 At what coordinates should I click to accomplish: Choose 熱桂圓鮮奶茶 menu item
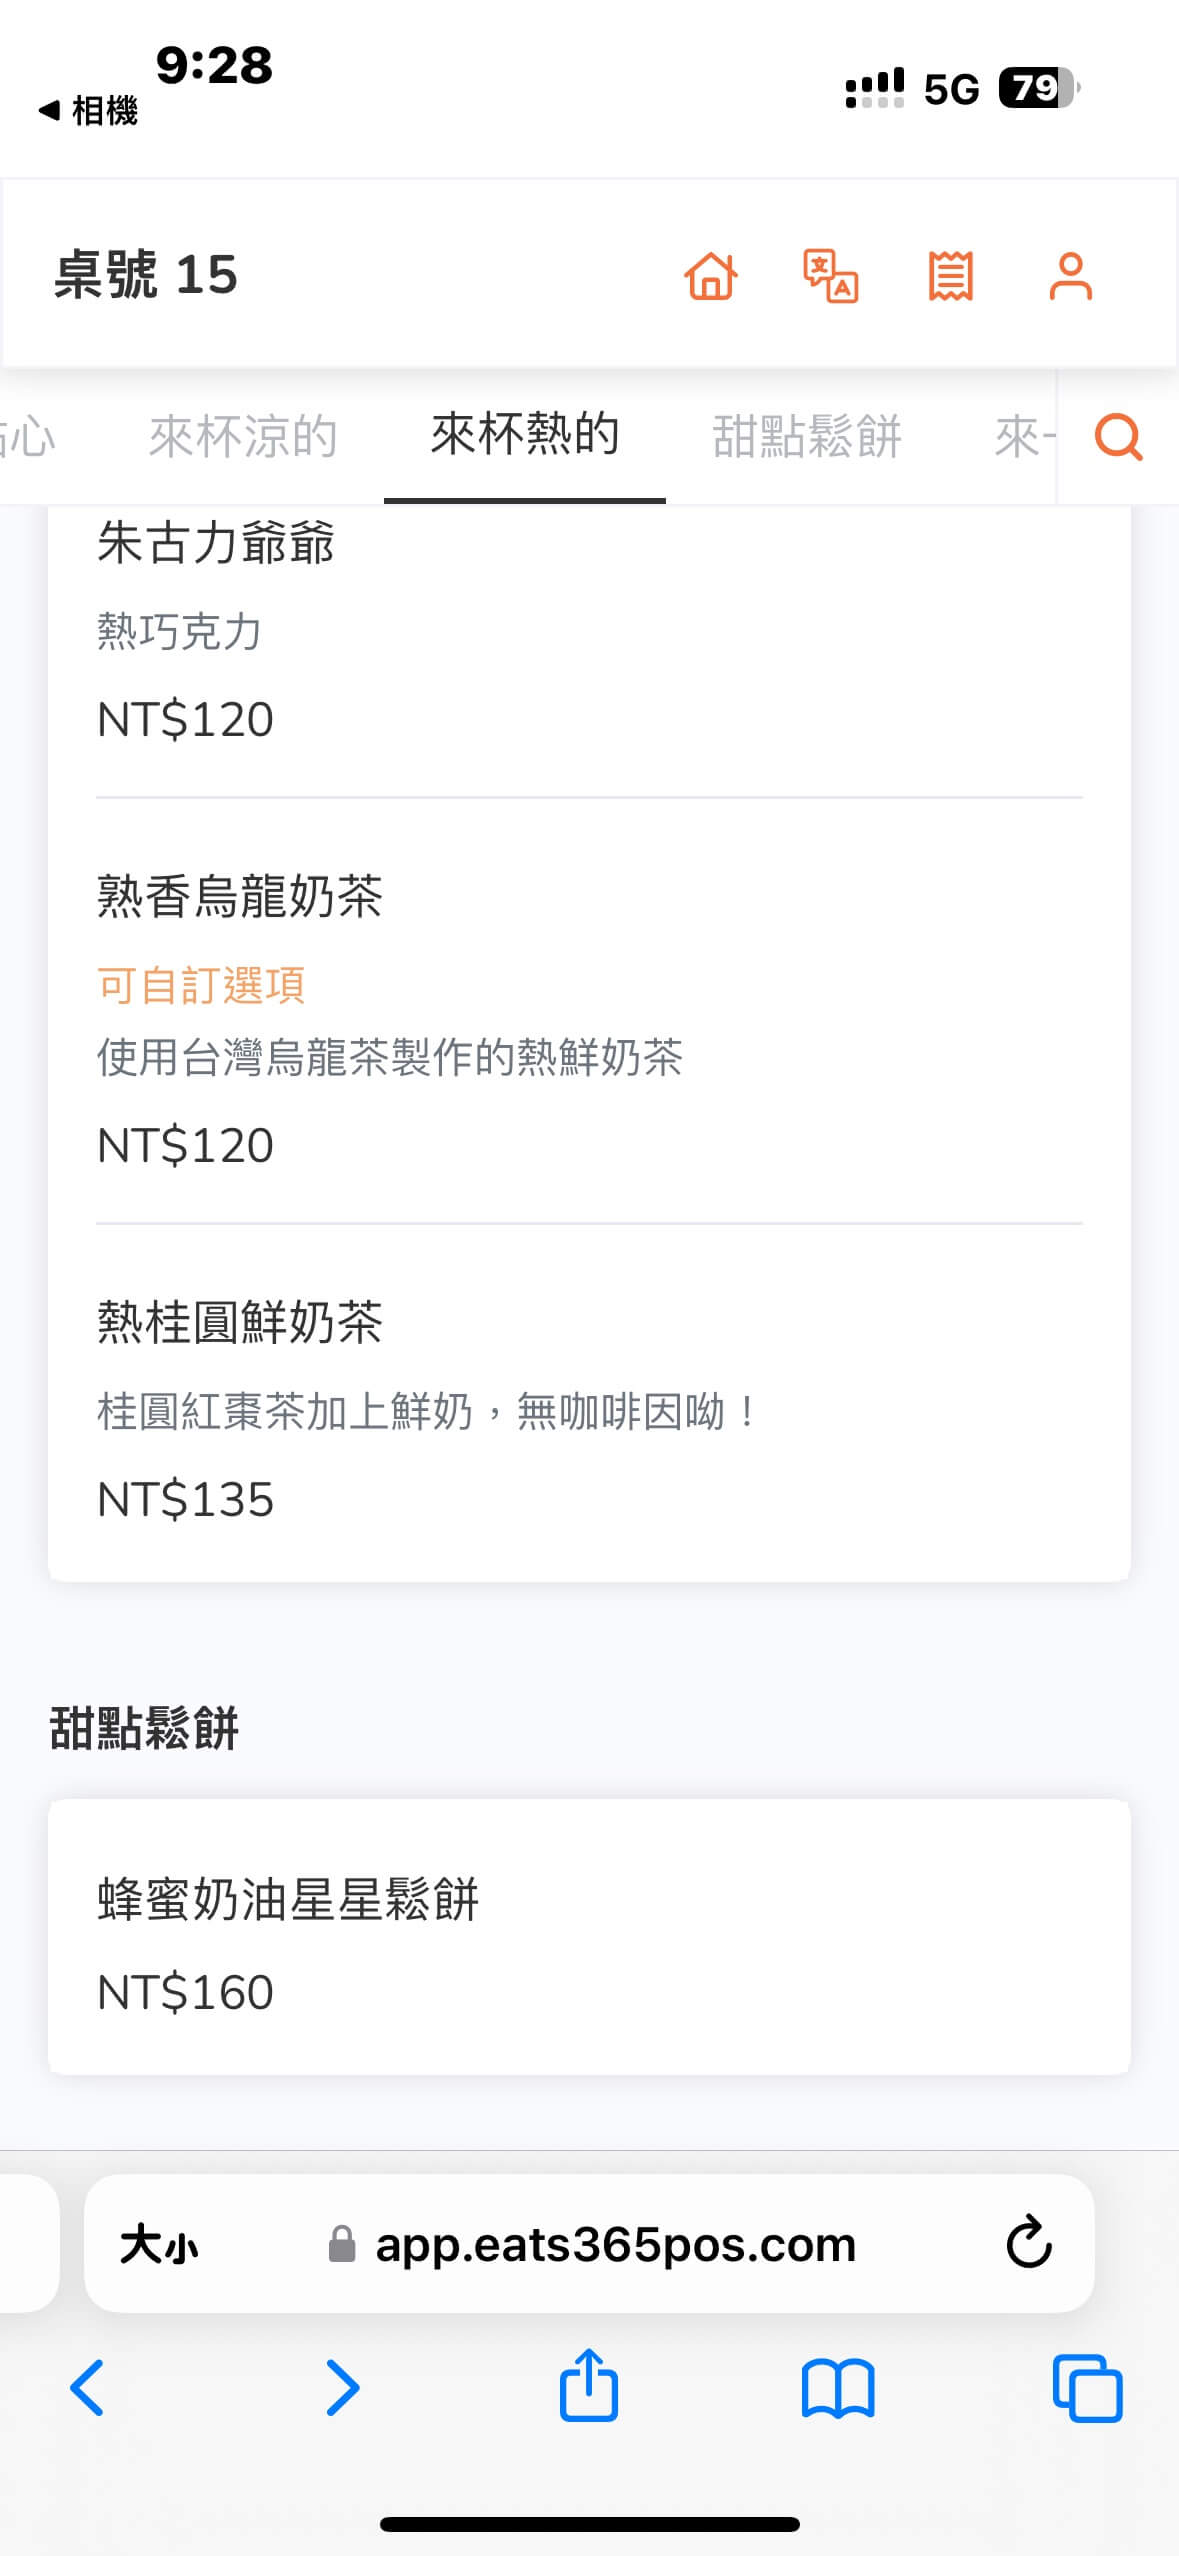pos(240,1322)
